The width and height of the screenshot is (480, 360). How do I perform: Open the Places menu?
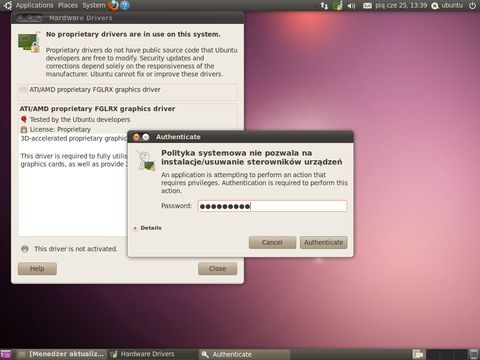point(68,5)
